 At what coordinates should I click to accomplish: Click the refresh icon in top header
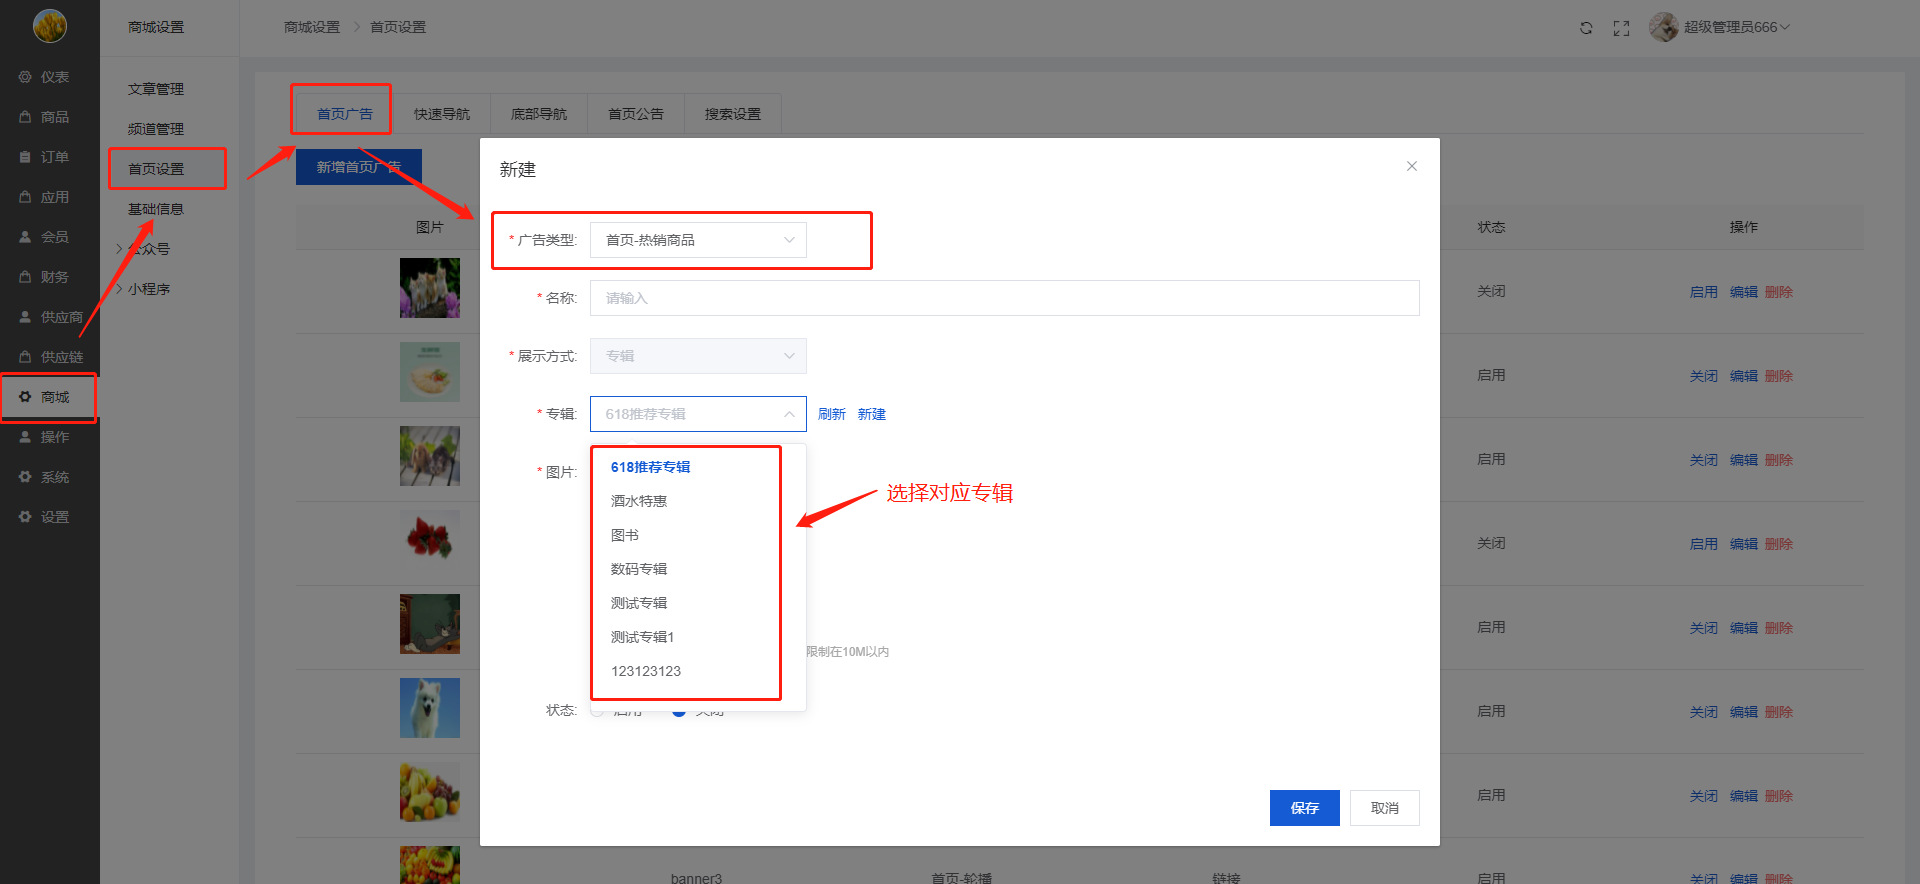pos(1586,28)
